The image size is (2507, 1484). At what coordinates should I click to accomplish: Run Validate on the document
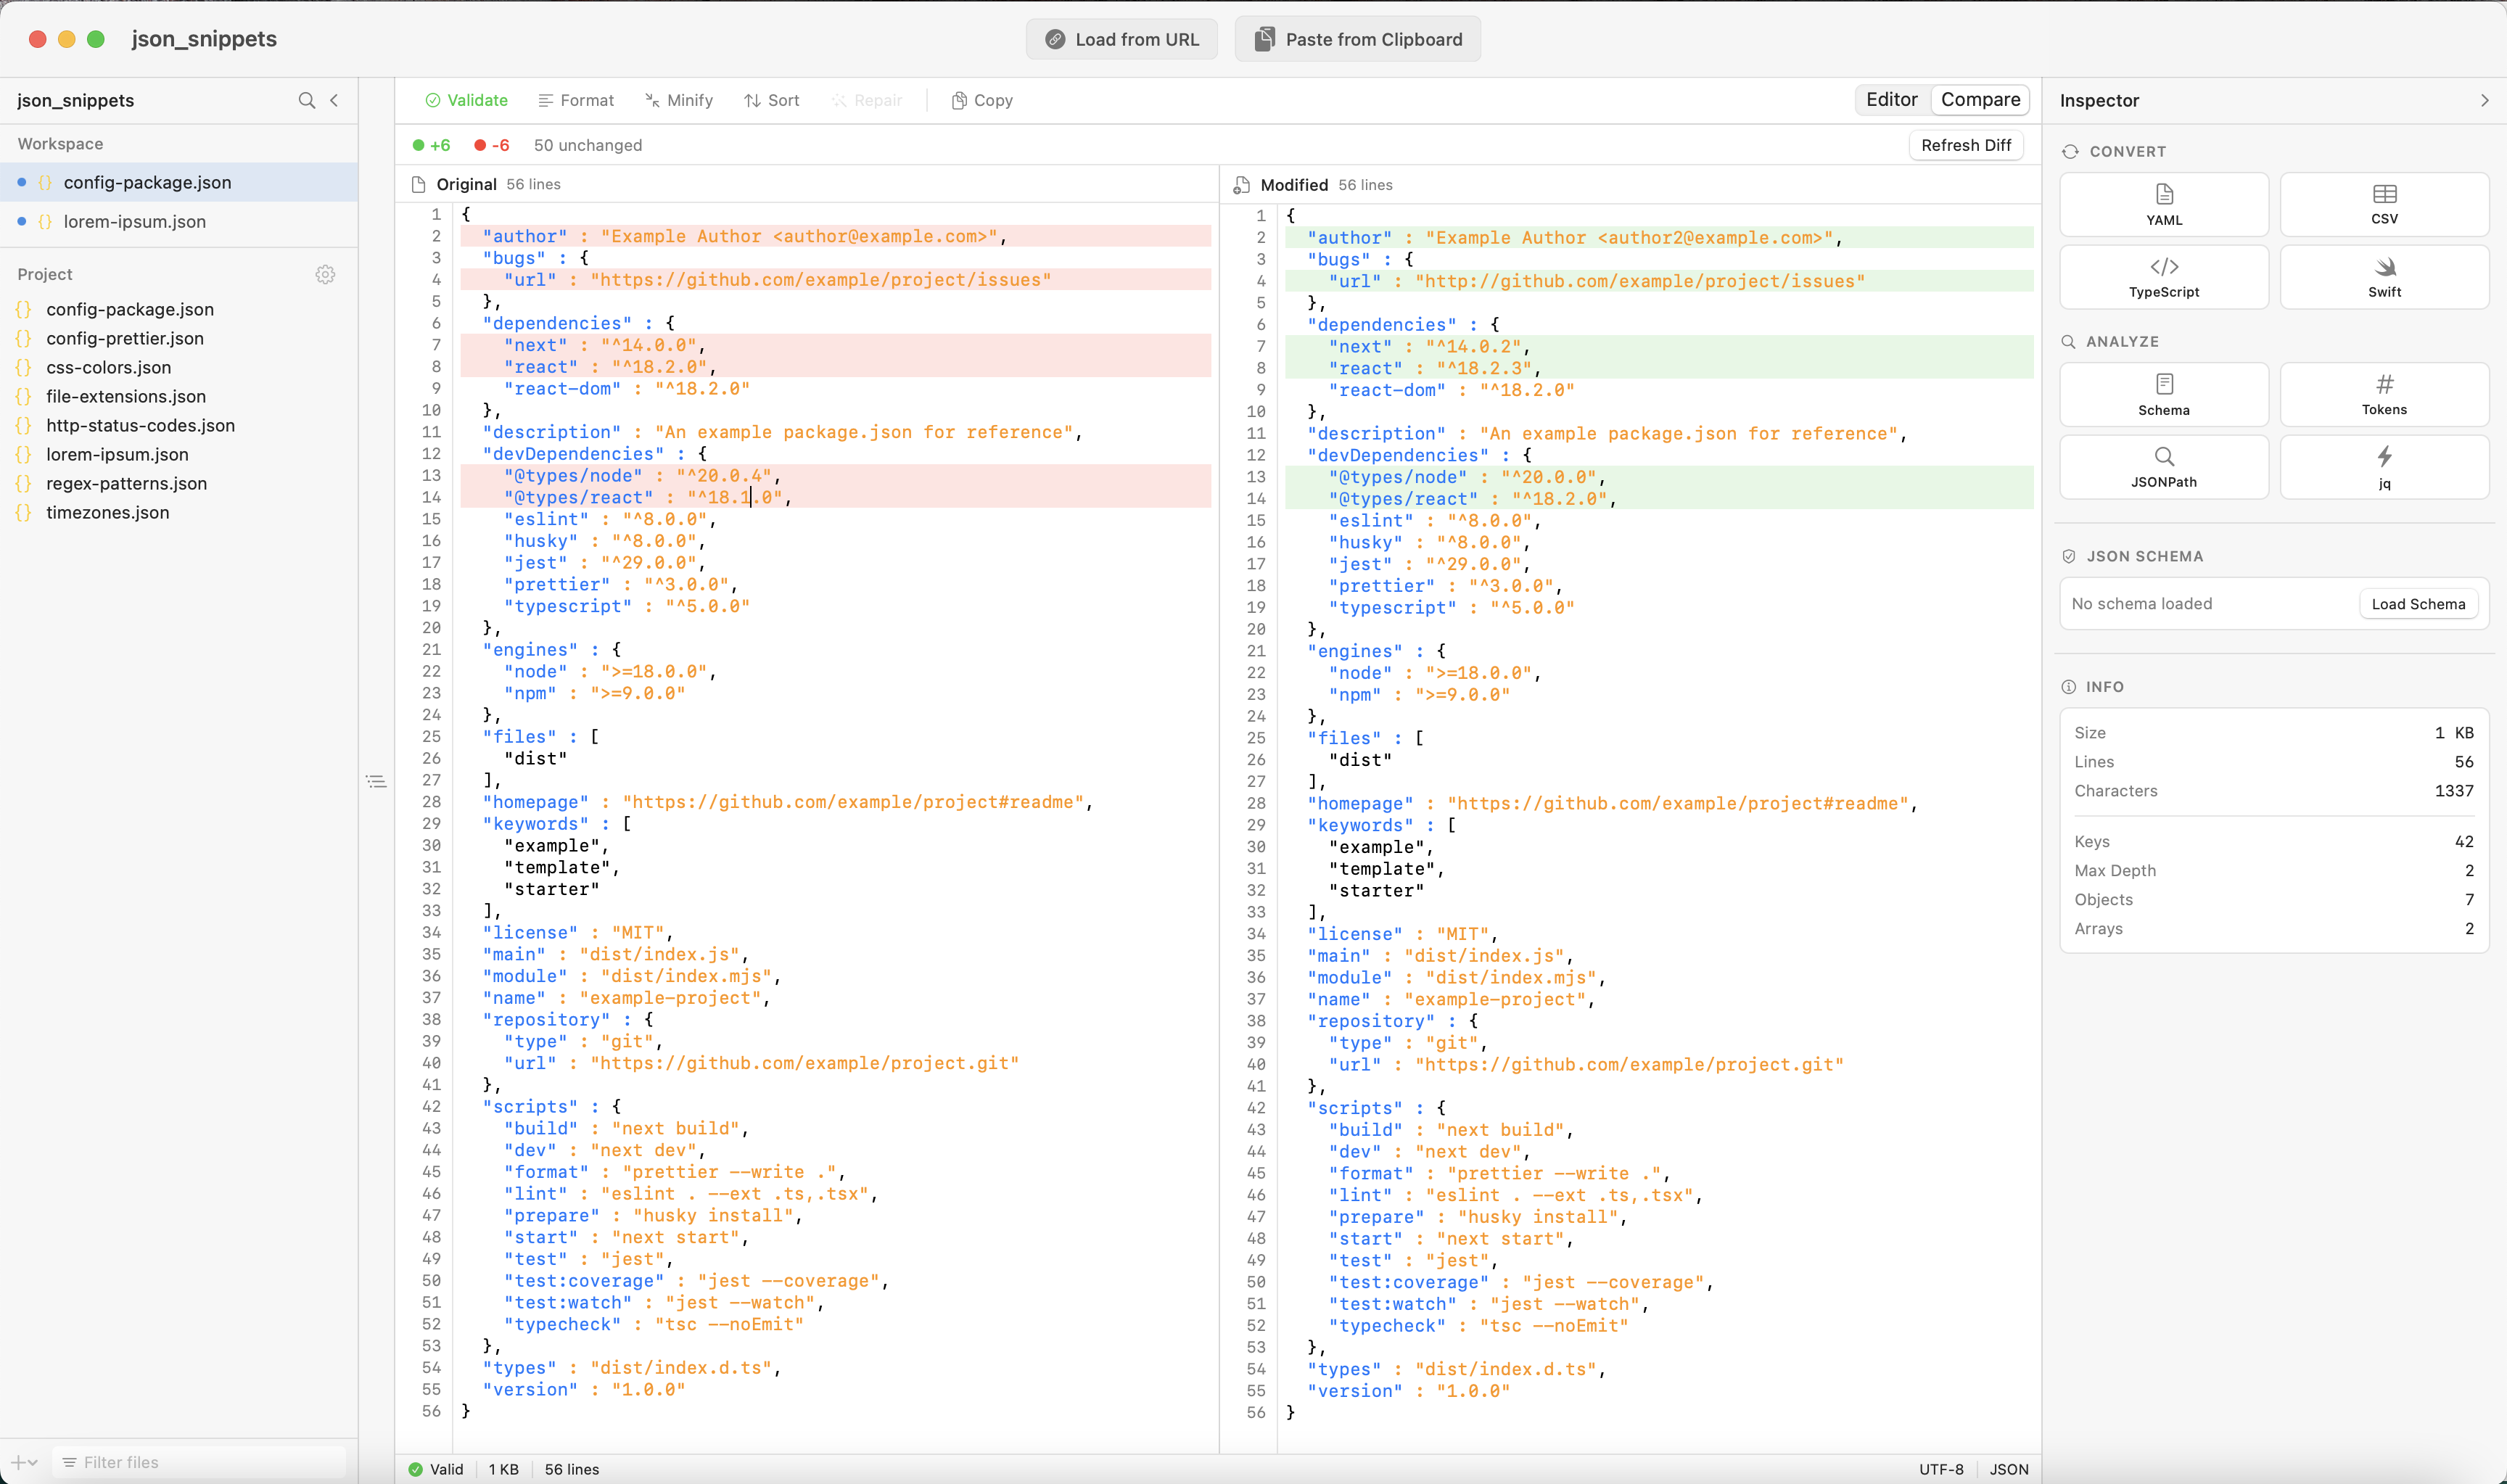[466, 100]
